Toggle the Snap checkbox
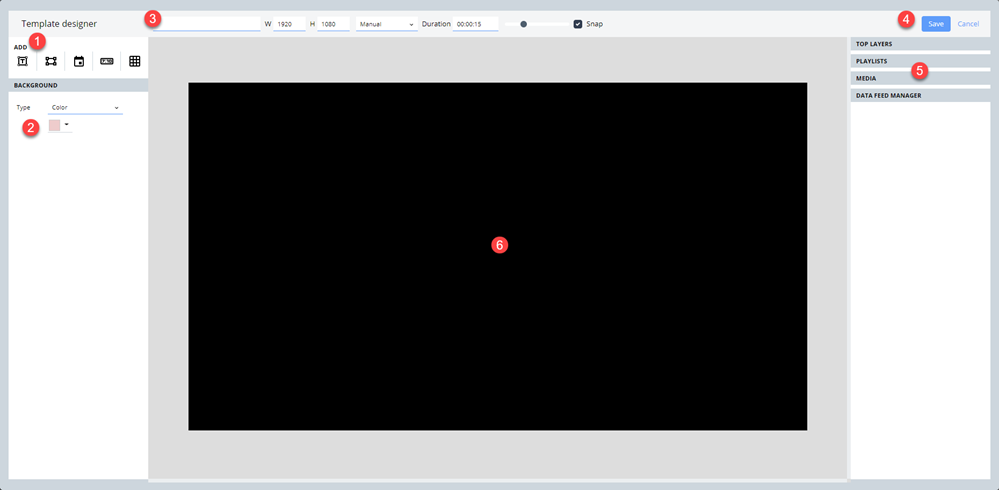This screenshot has width=1000, height=491. click(578, 24)
